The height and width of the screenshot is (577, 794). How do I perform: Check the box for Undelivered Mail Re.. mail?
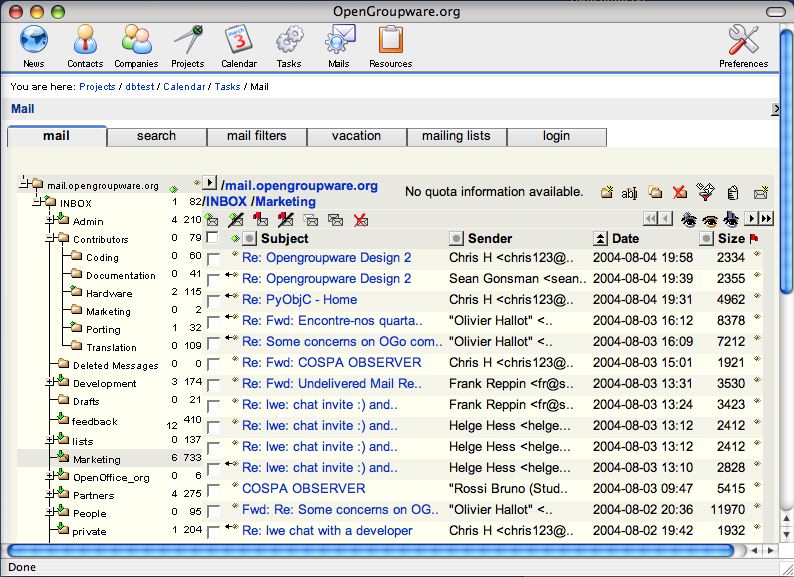(214, 385)
